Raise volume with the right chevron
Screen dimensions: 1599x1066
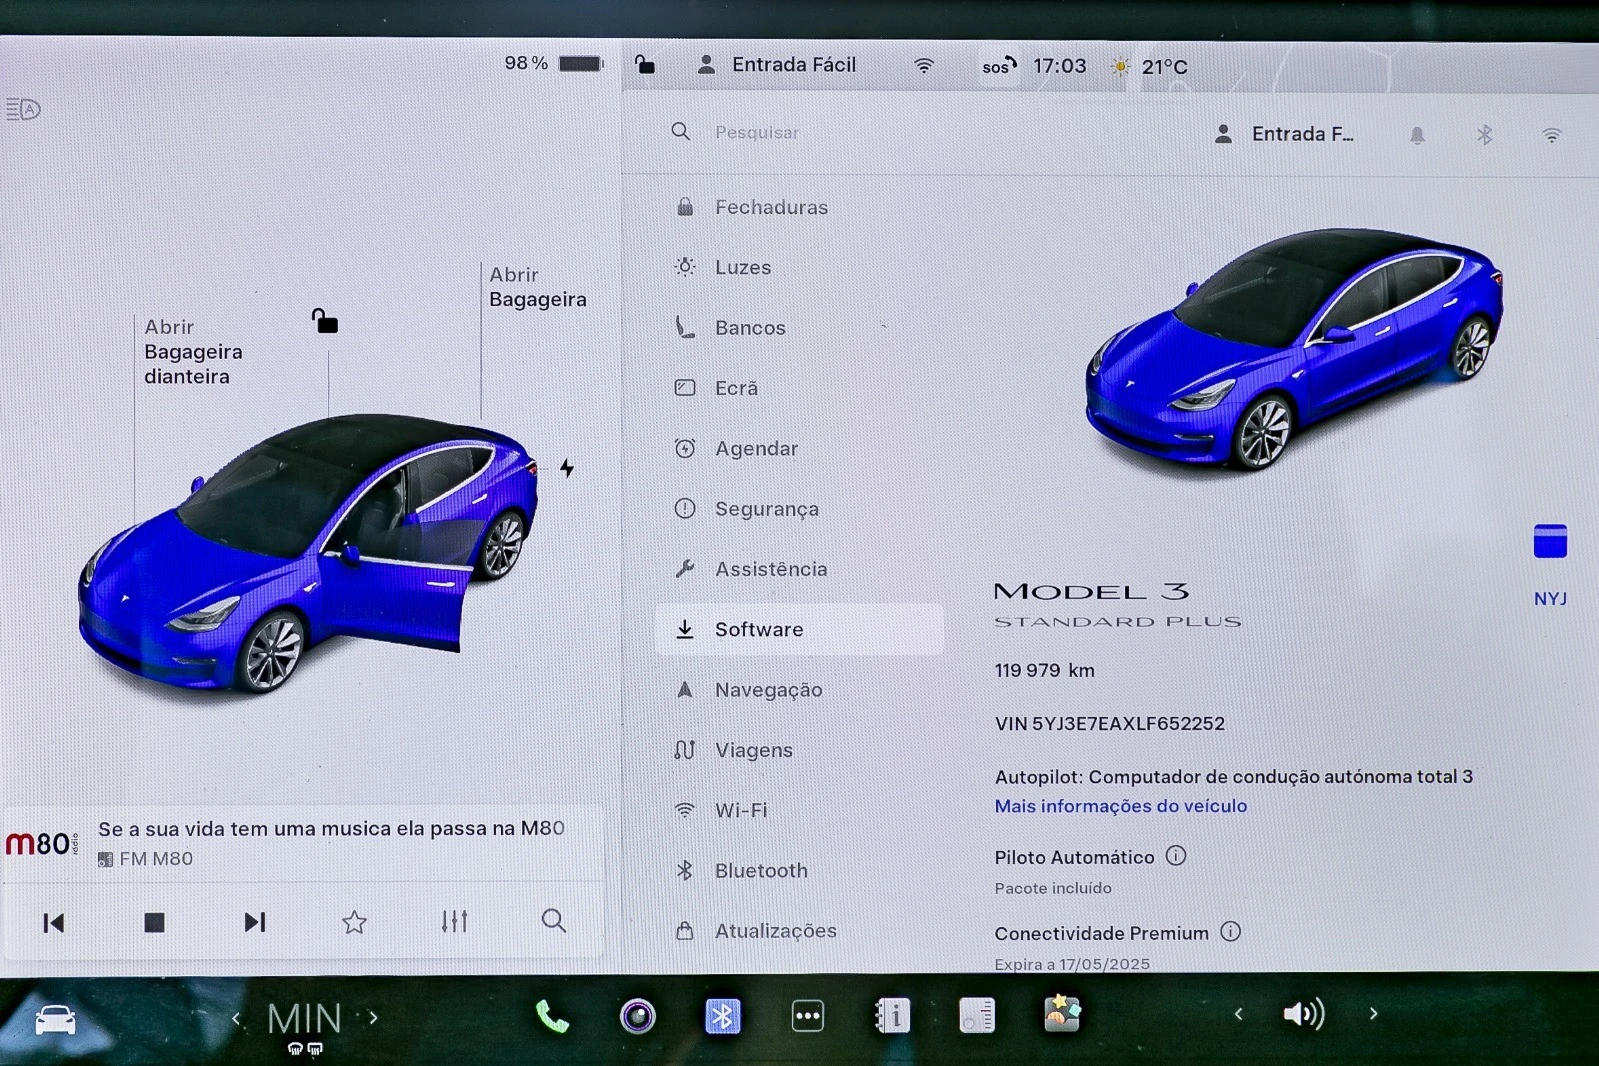tap(1373, 1014)
